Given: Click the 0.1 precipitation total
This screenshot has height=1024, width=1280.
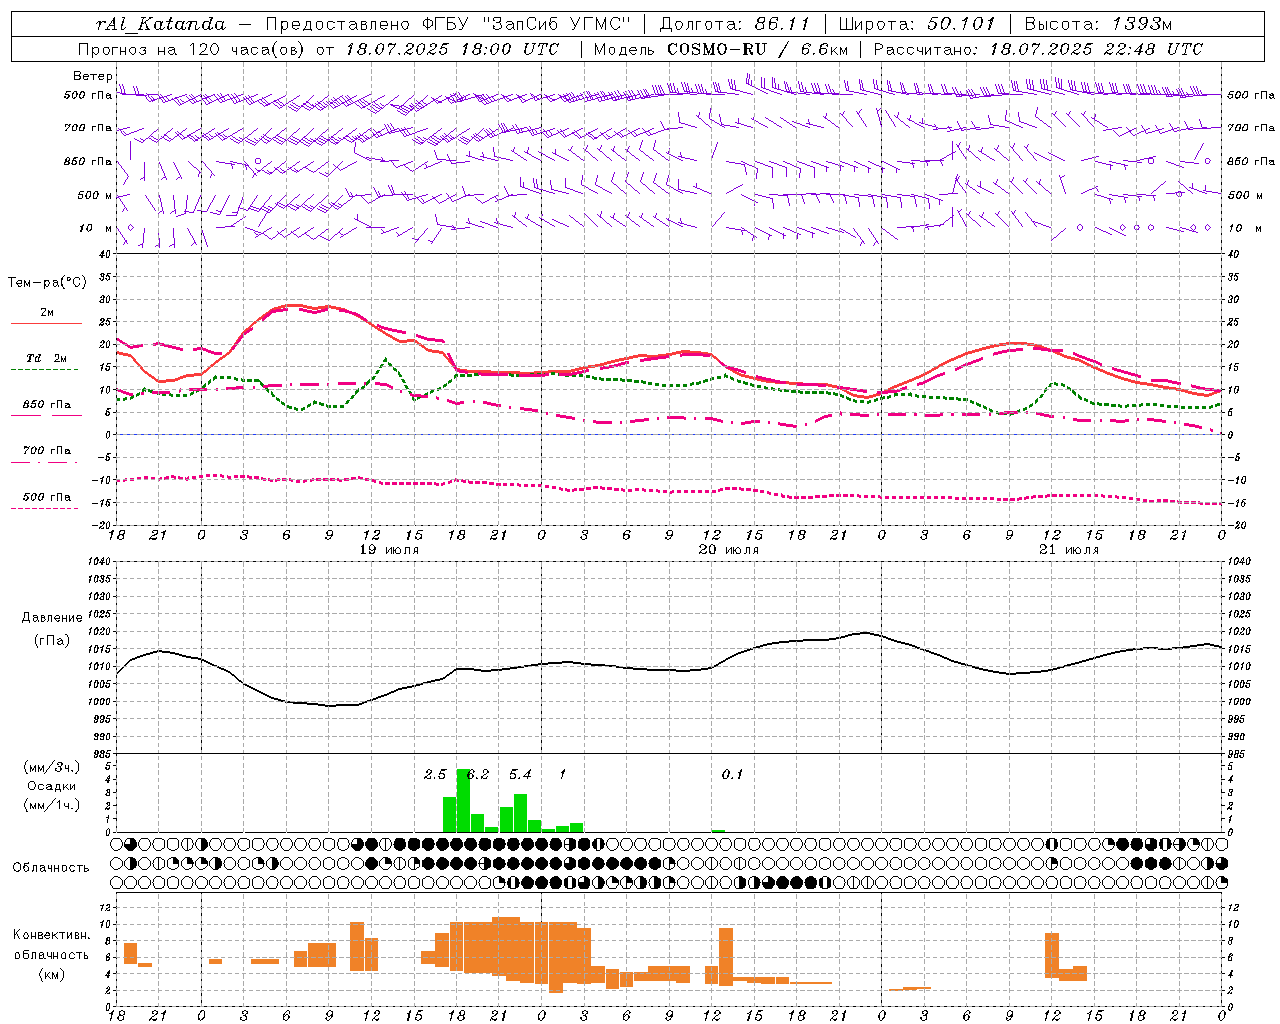Looking at the screenshot, I should (732, 774).
